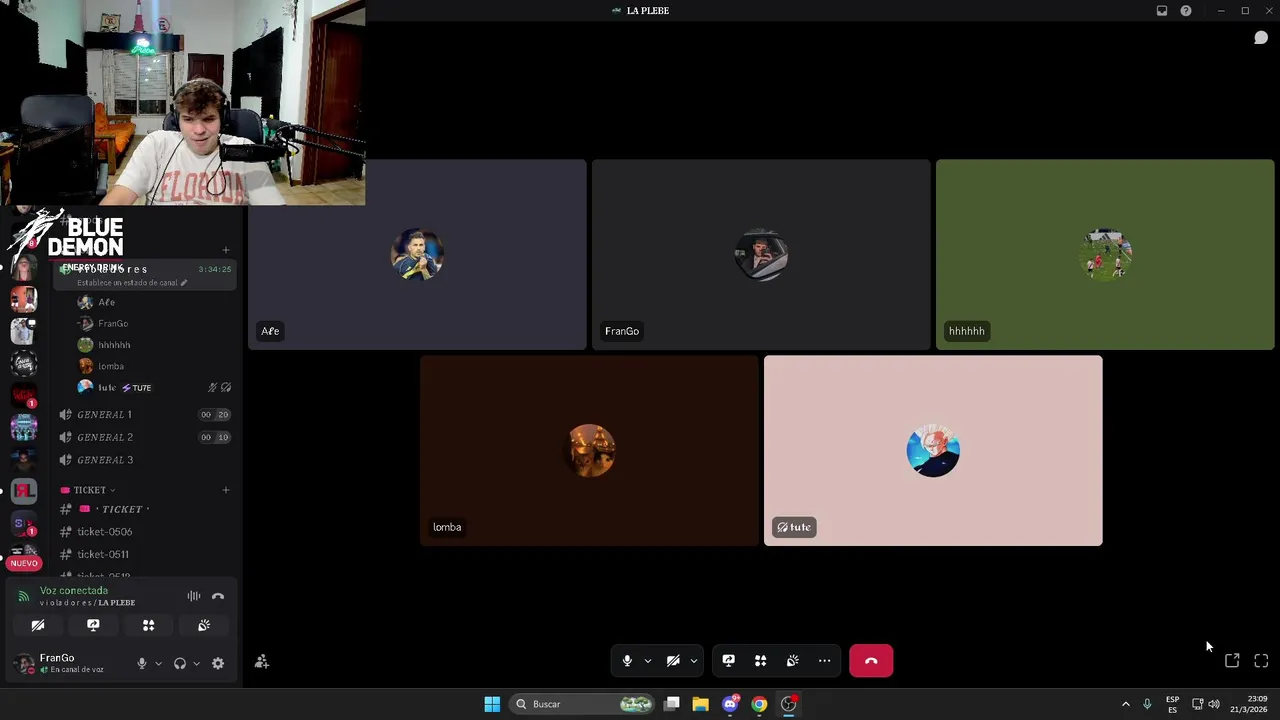
Task: Focus the tute pink video tile
Action: pos(933,451)
